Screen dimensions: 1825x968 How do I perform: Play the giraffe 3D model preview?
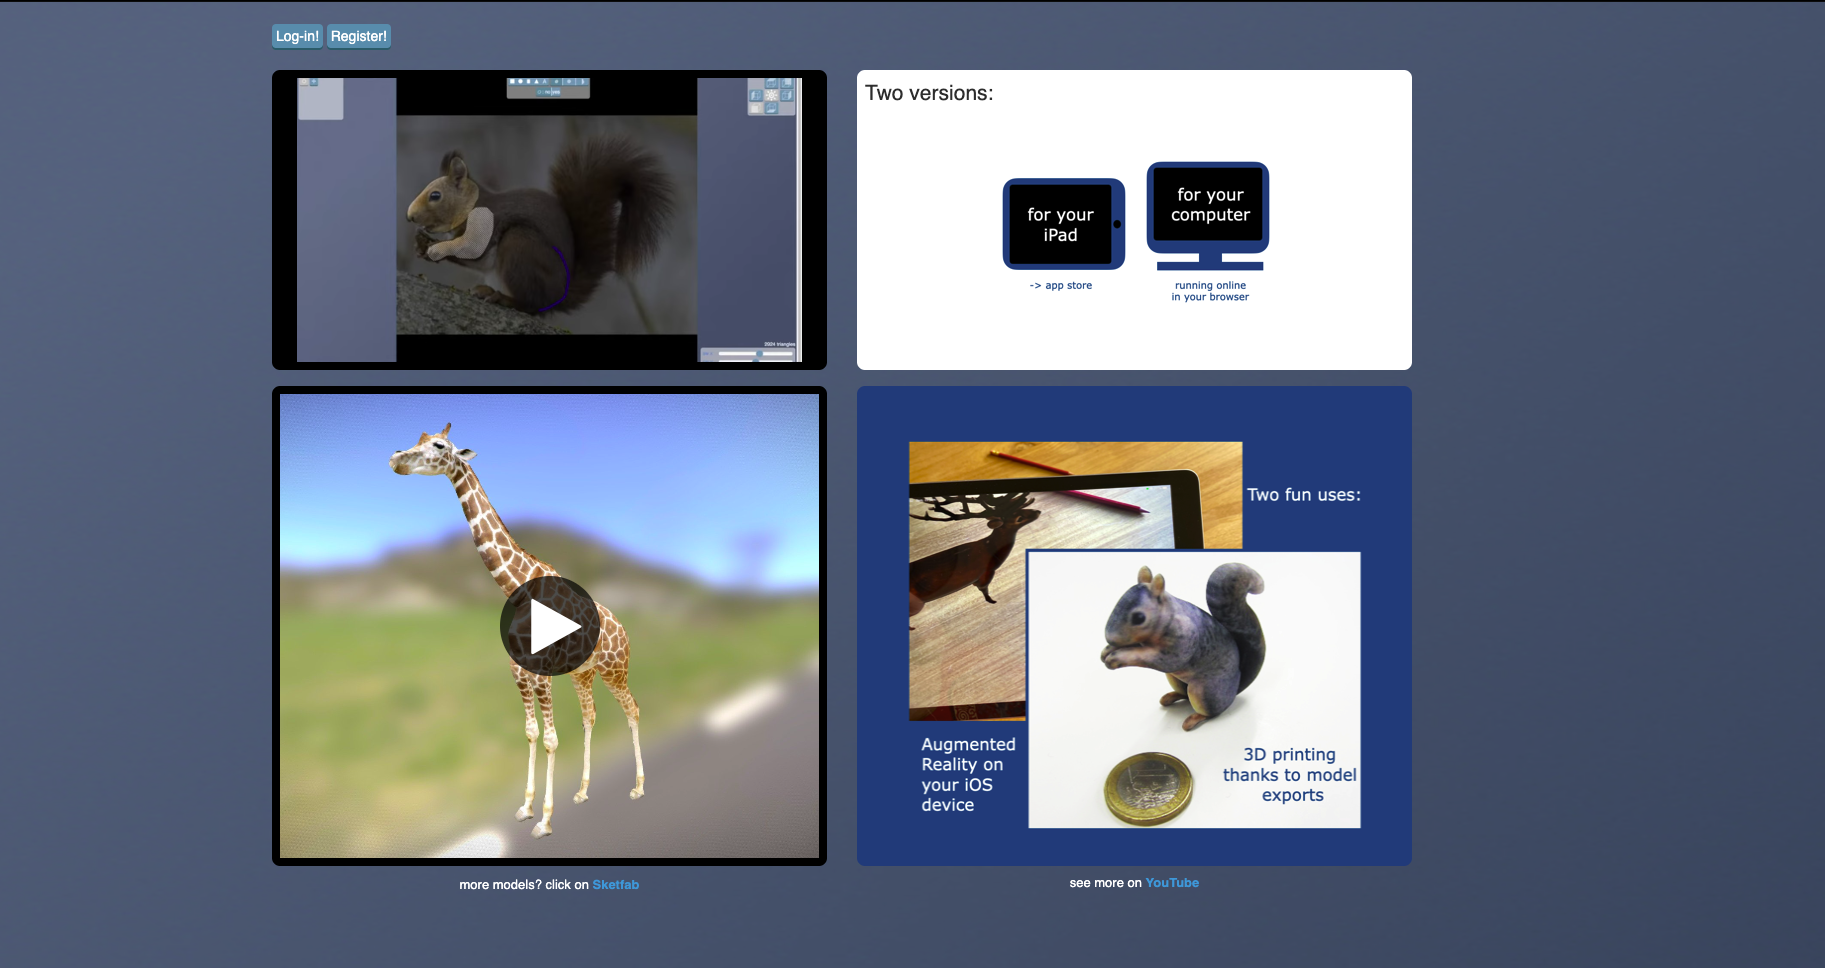(x=549, y=626)
